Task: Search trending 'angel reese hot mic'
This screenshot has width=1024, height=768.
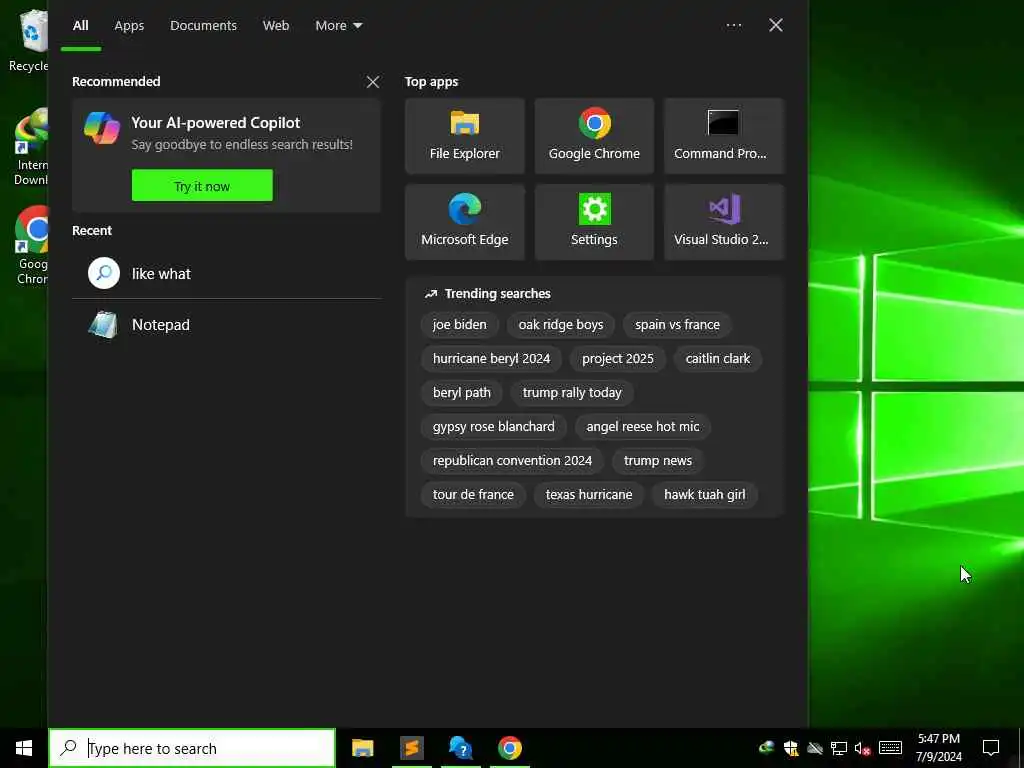Action: tap(643, 426)
